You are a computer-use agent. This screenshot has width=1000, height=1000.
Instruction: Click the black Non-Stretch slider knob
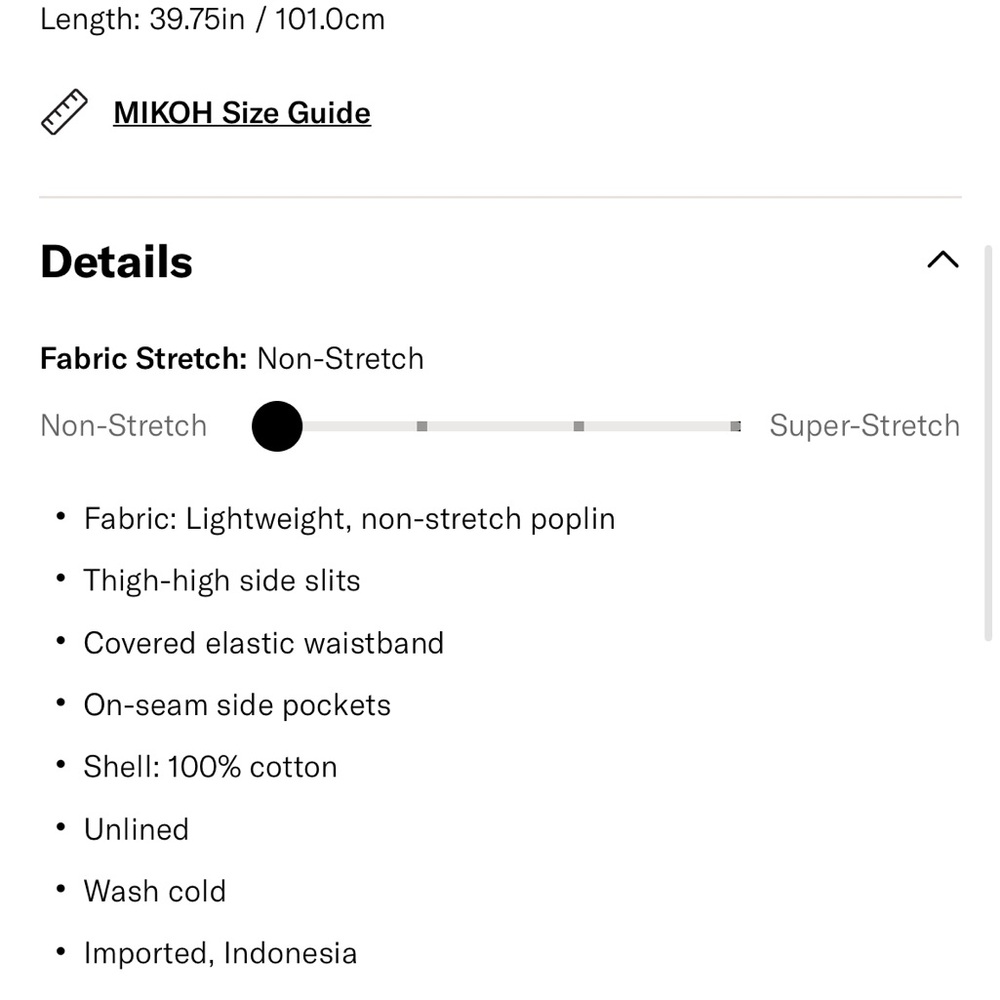[277, 426]
